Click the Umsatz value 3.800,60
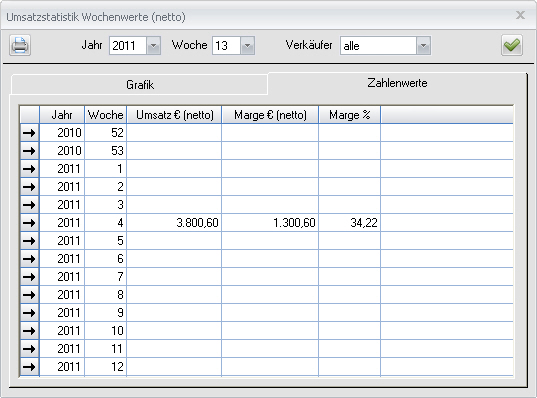 (x=174, y=223)
